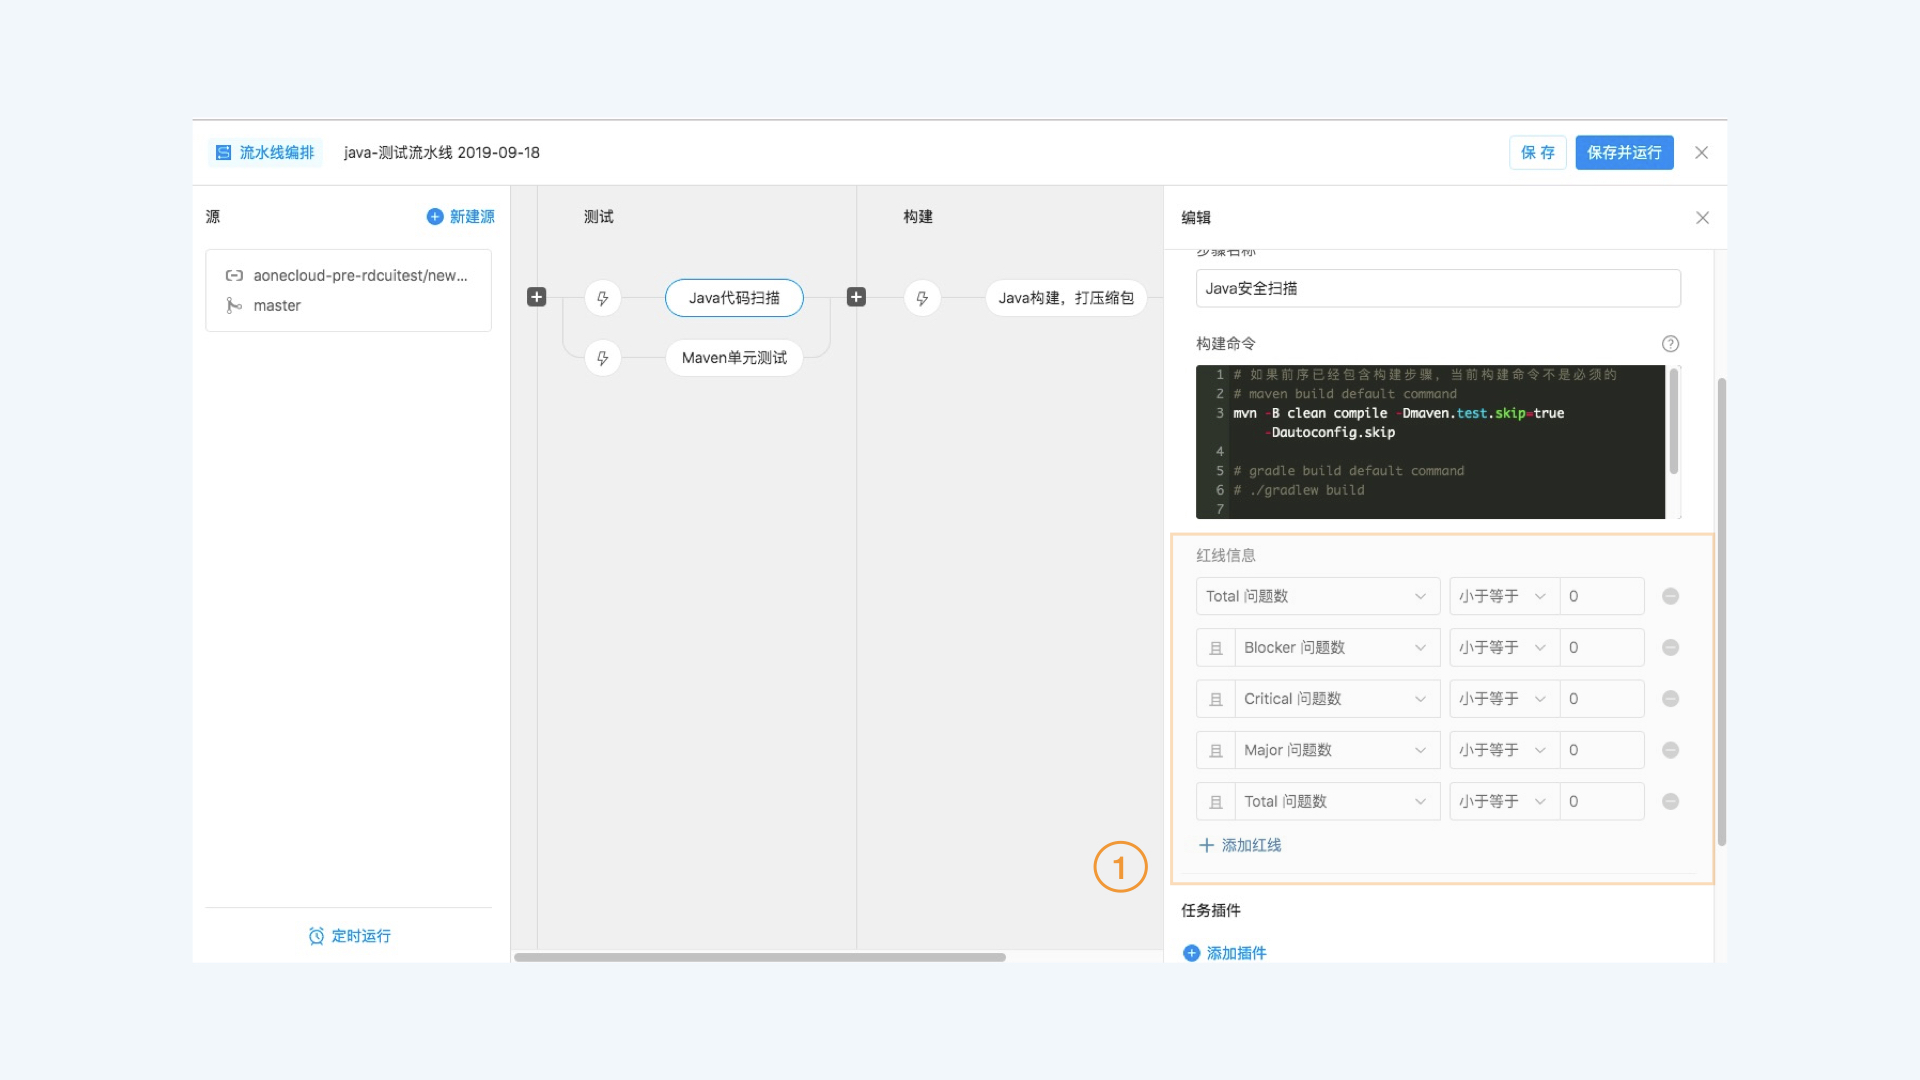Click the threshold value field on first Total row
1920x1080 pixels.
point(1602,596)
